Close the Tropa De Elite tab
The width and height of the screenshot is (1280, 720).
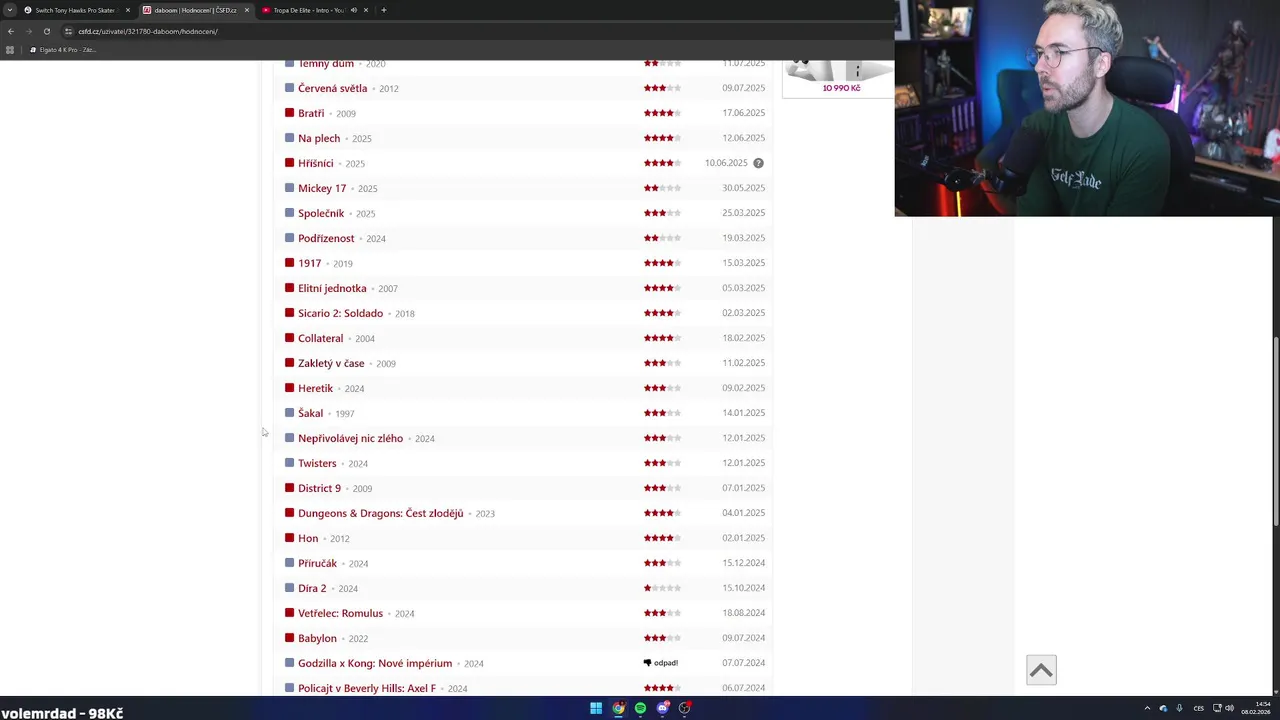365,10
